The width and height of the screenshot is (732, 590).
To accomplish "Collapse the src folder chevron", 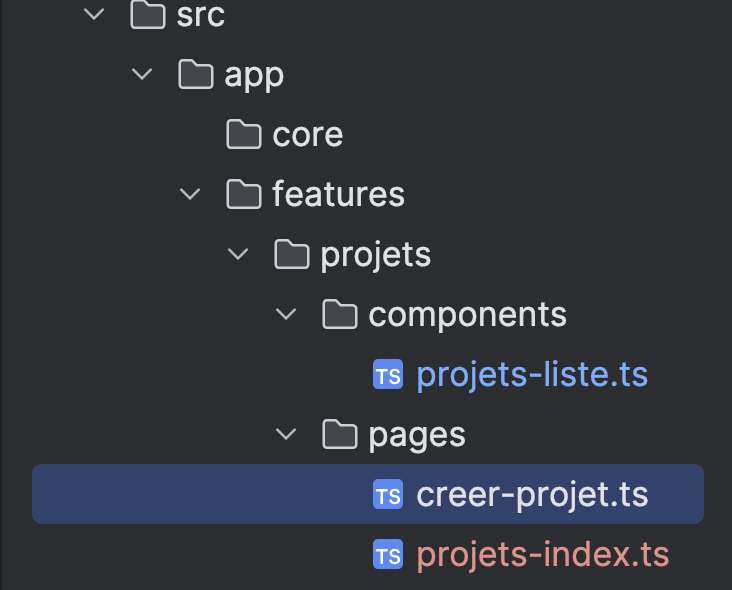I will (x=95, y=15).
